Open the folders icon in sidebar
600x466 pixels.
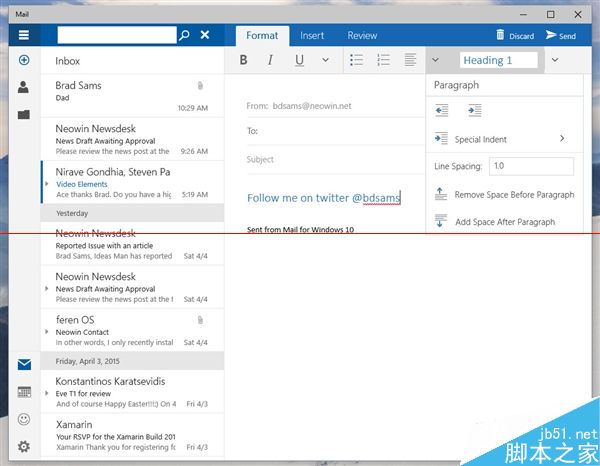(23, 114)
